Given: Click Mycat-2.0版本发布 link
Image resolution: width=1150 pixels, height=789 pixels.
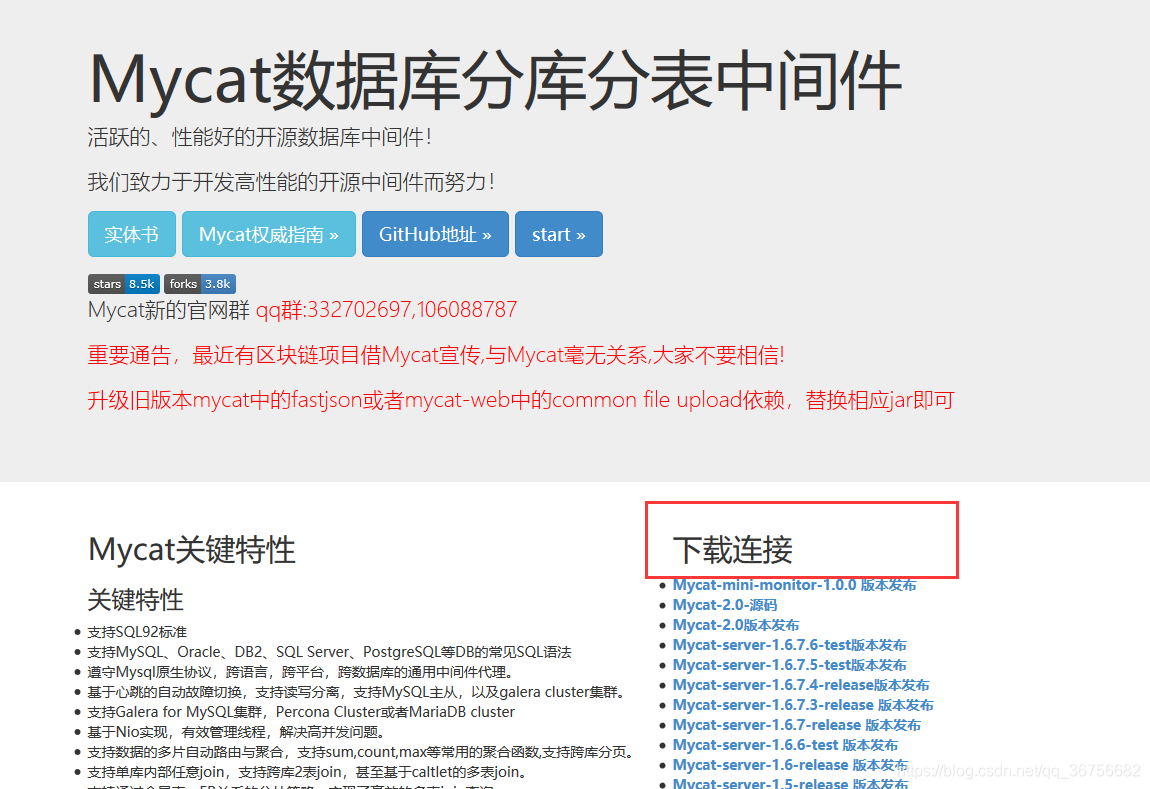Looking at the screenshot, I should (737, 624).
